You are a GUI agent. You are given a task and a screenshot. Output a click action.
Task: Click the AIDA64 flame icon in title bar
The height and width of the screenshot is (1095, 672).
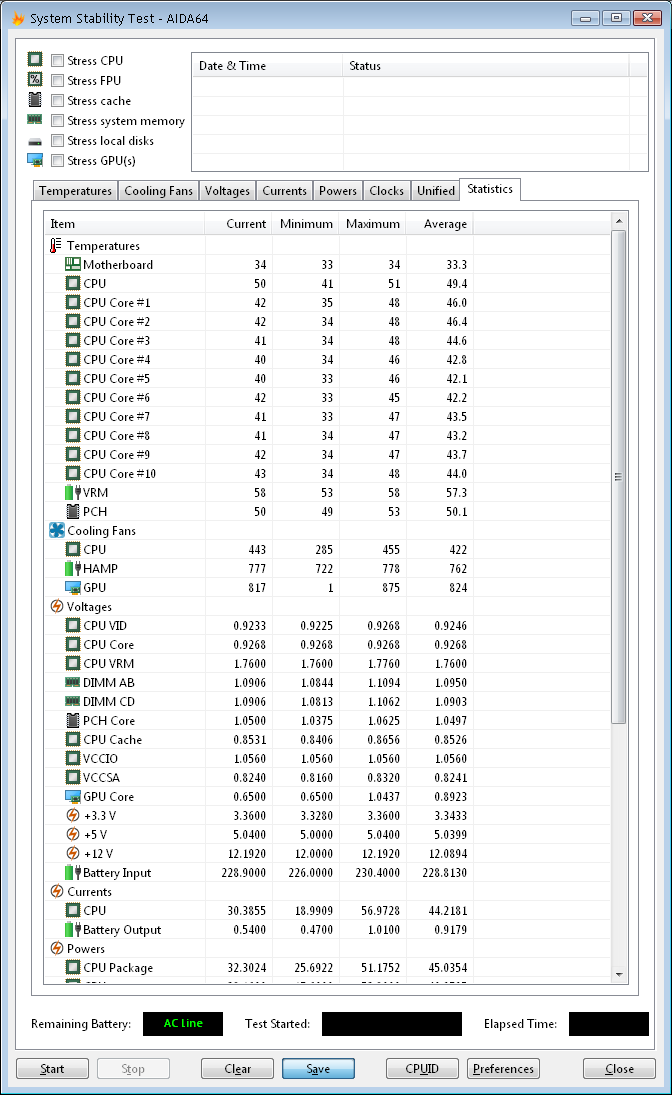coord(18,18)
